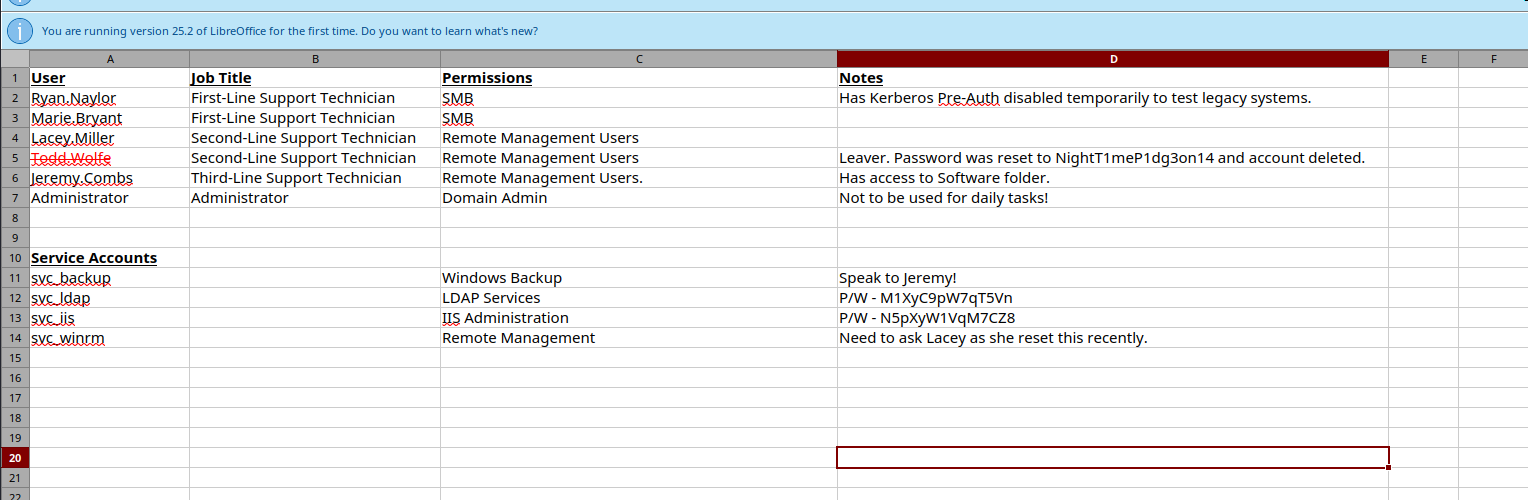Select column C header
This screenshot has height=500, width=1528.
[638, 59]
